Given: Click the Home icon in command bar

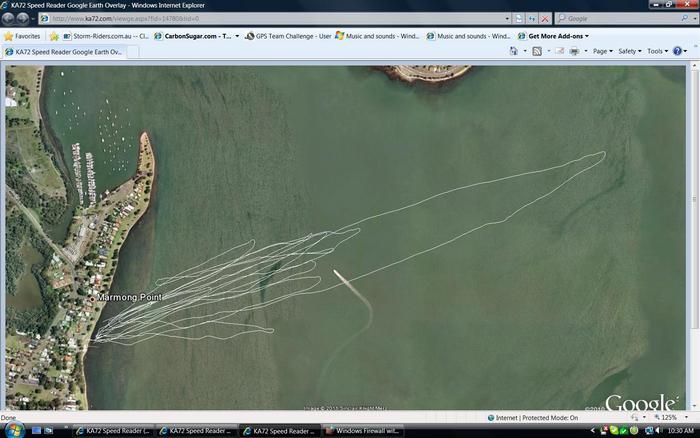Looking at the screenshot, I should tap(514, 51).
